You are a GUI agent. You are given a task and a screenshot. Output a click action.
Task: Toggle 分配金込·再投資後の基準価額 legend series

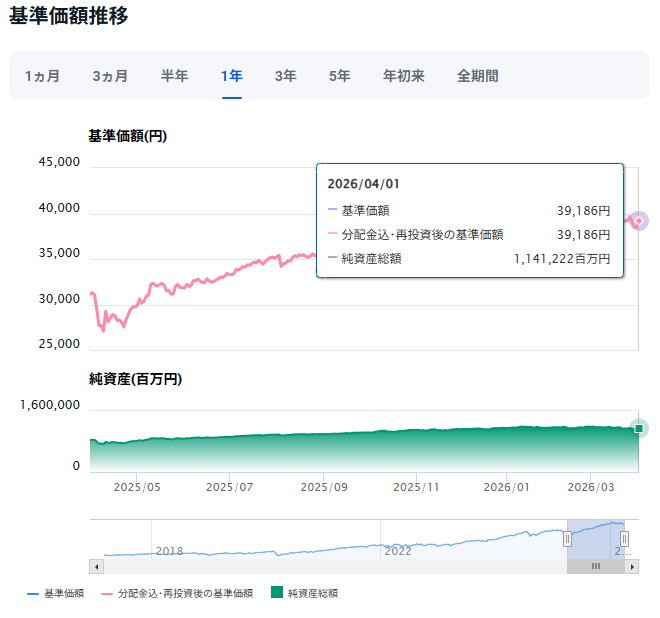pyautogui.click(x=177, y=593)
